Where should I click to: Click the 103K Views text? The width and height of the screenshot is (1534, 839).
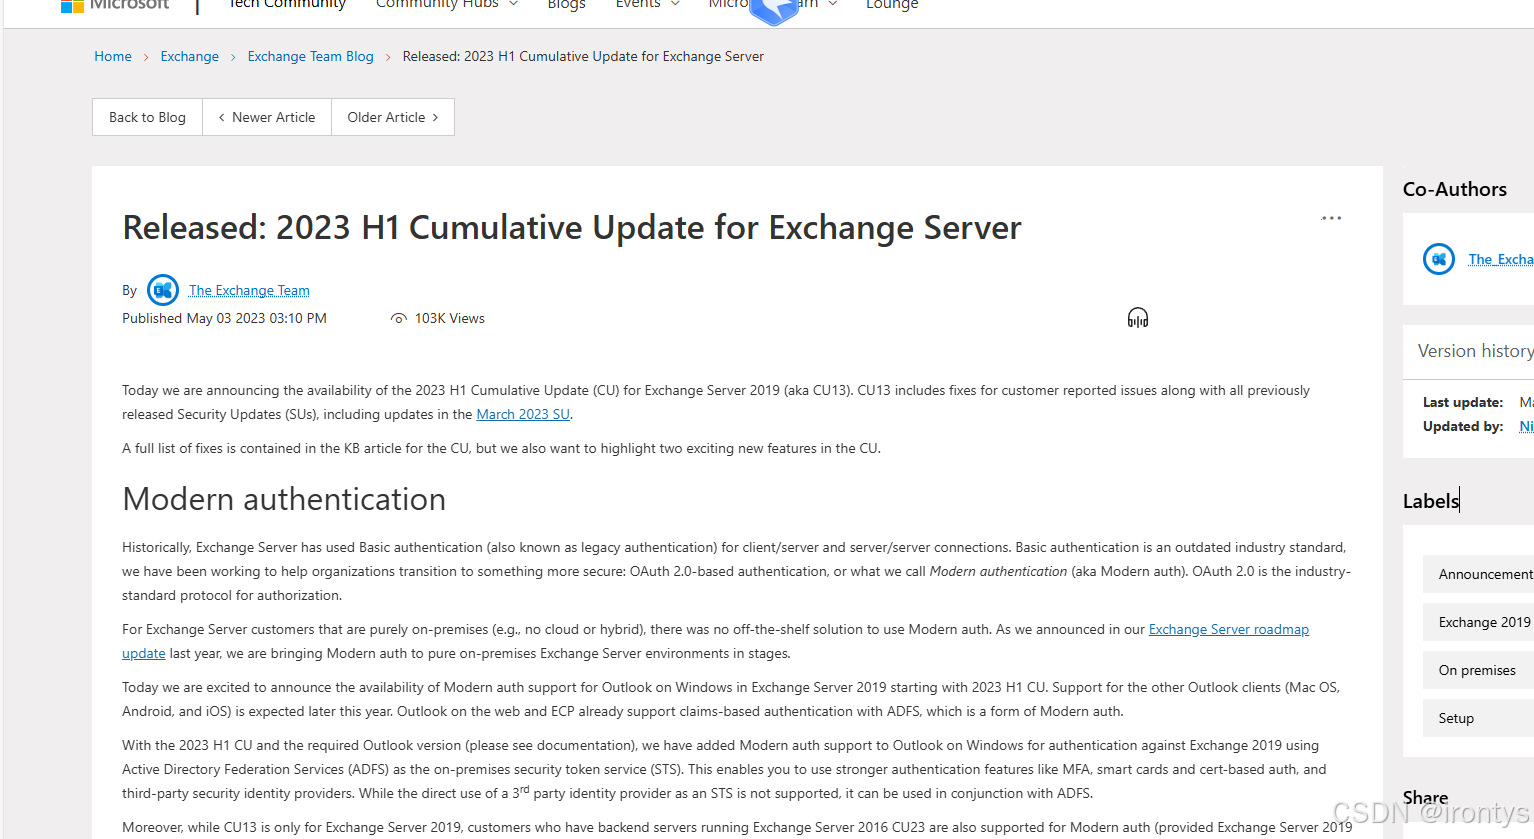(450, 318)
